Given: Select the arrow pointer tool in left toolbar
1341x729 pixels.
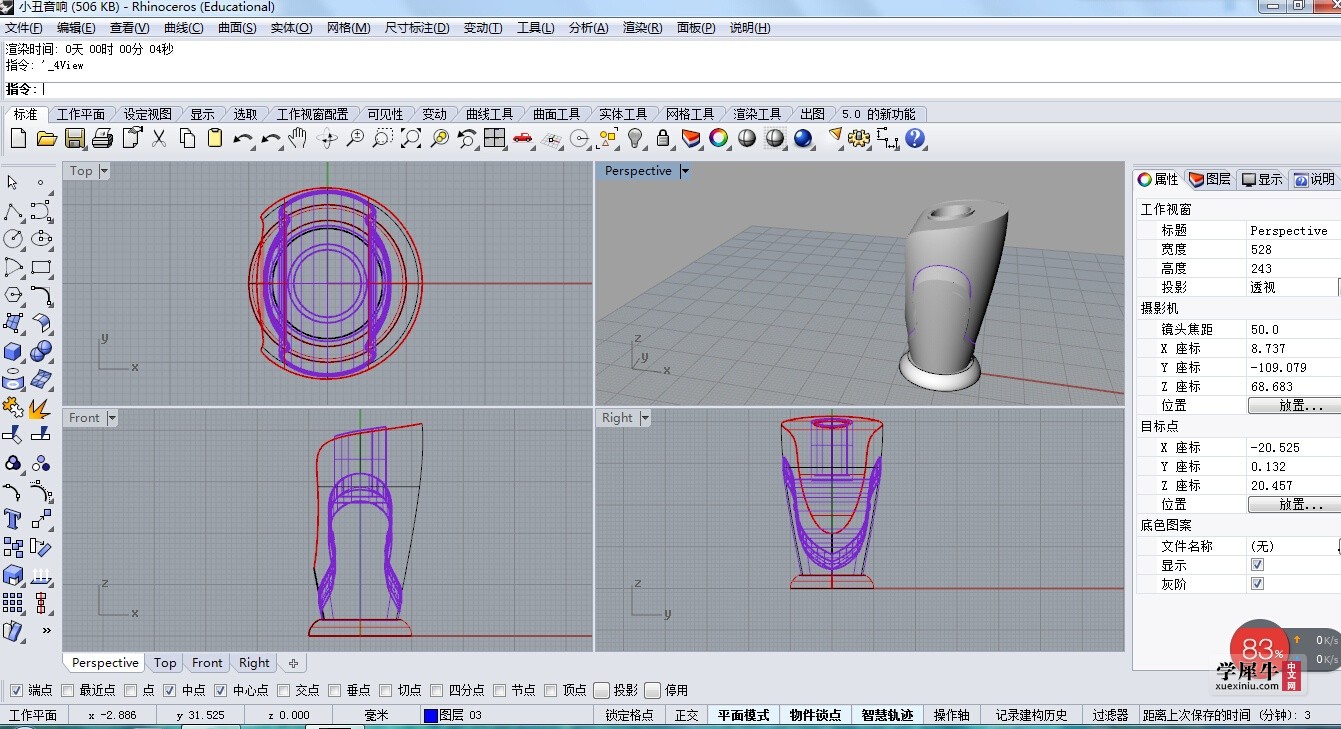Looking at the screenshot, I should [13, 182].
